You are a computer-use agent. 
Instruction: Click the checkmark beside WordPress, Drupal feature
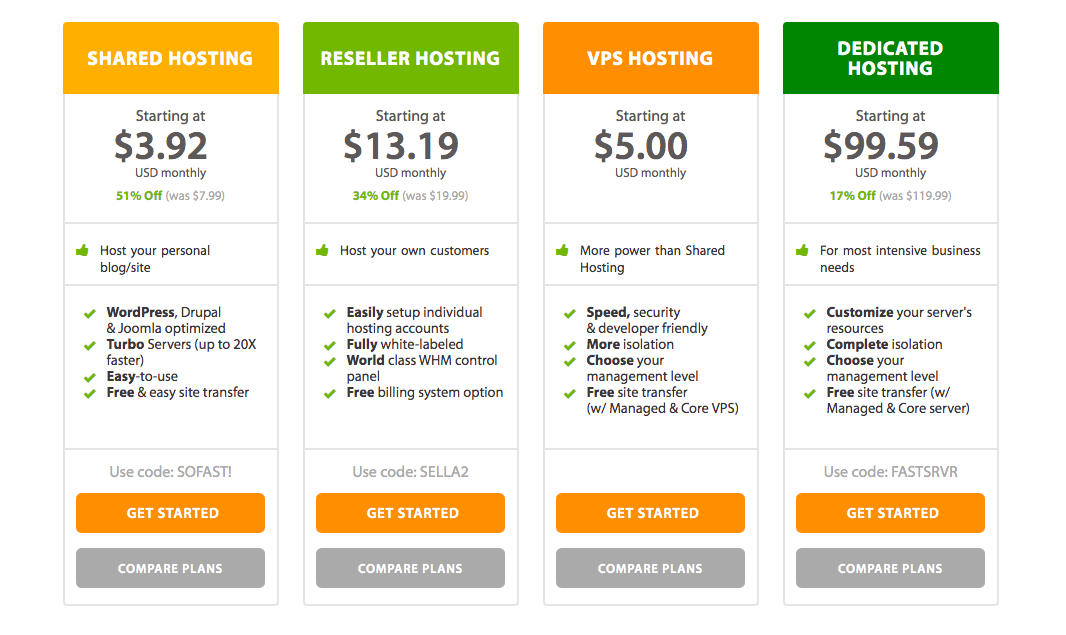pyautogui.click(x=90, y=313)
